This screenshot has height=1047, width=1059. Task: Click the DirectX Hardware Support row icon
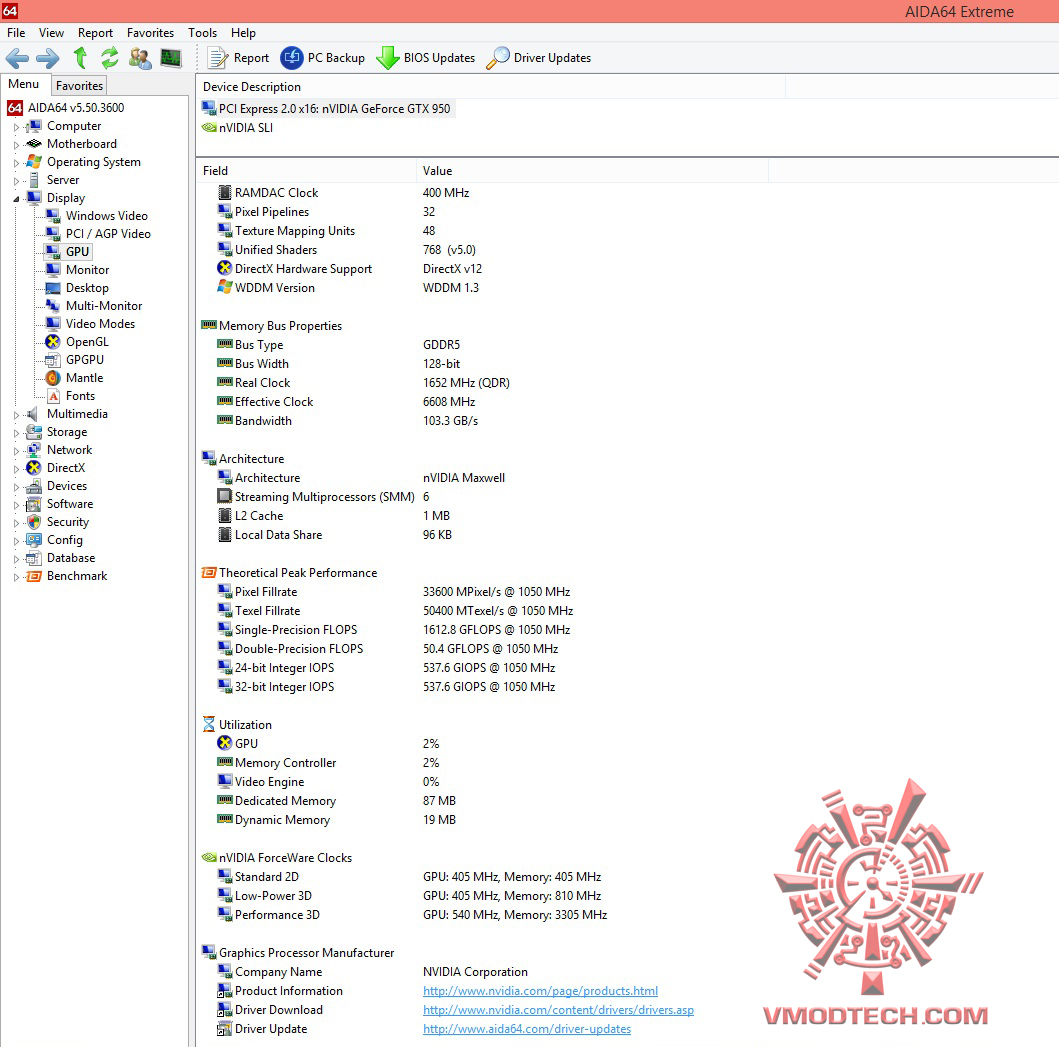(x=225, y=268)
